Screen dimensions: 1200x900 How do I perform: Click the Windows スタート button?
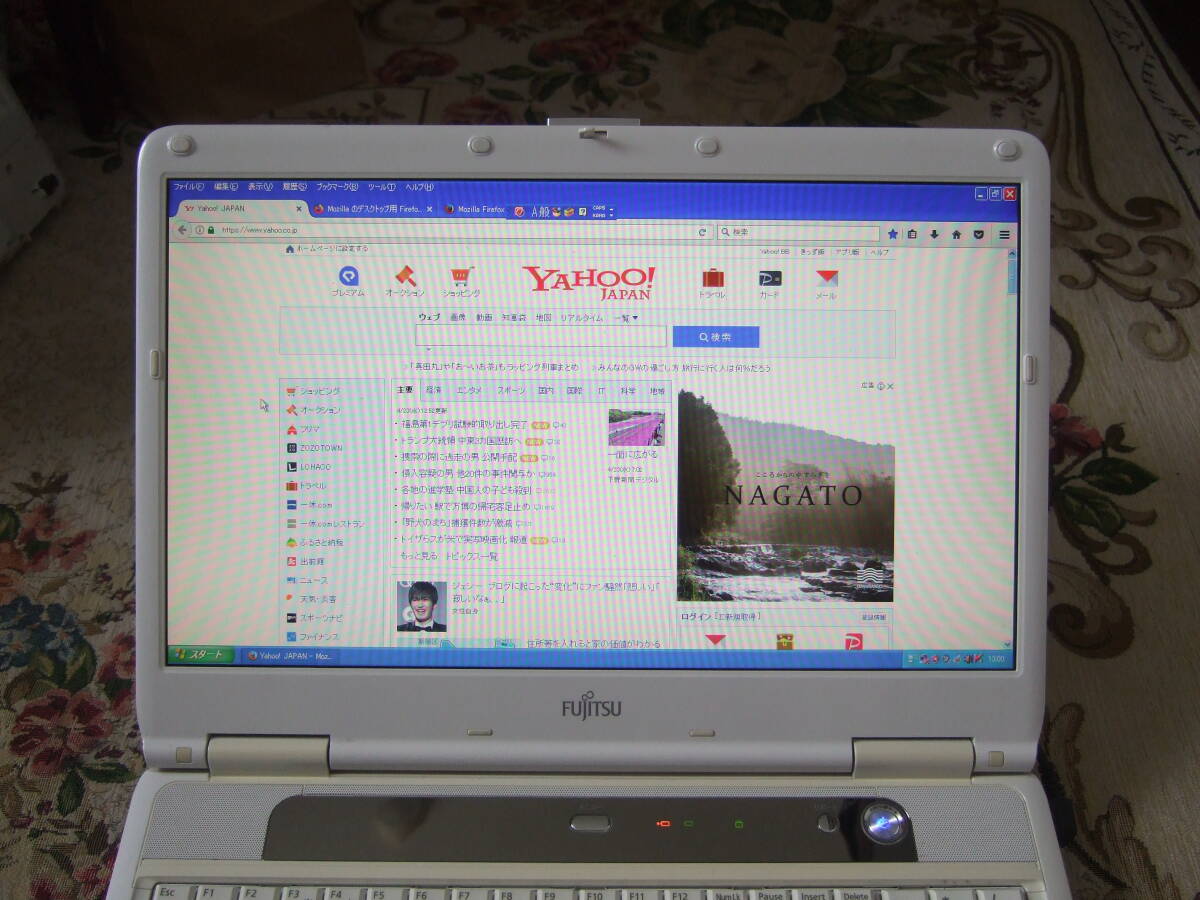[x=202, y=654]
